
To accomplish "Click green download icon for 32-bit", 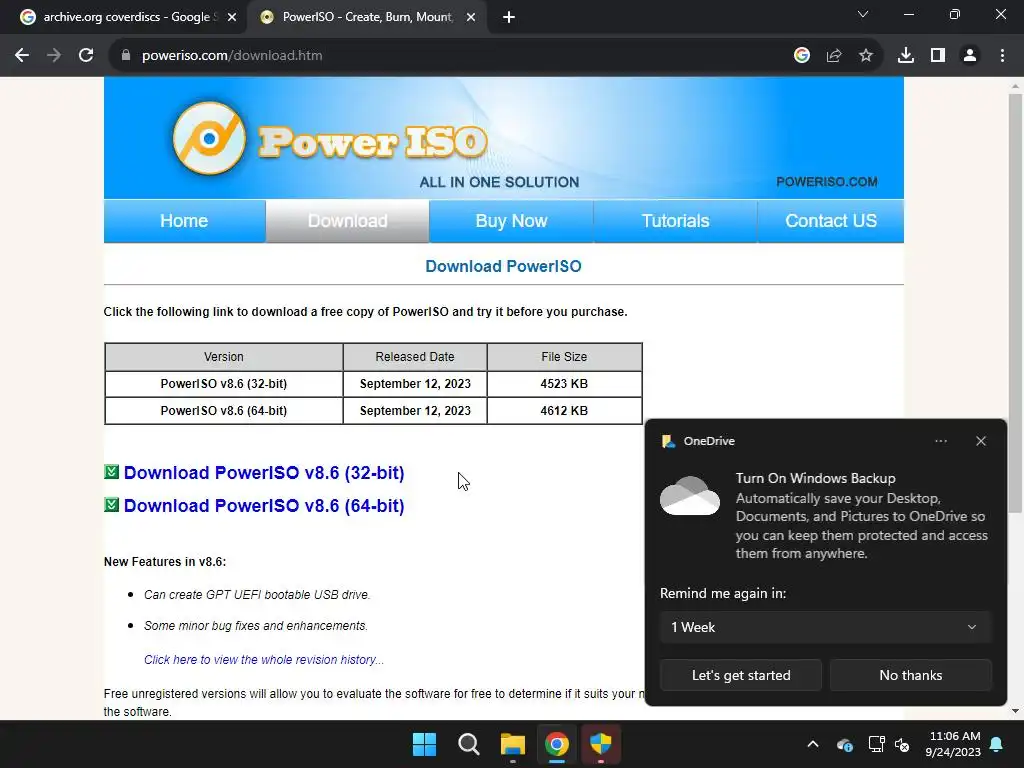I will pos(112,472).
